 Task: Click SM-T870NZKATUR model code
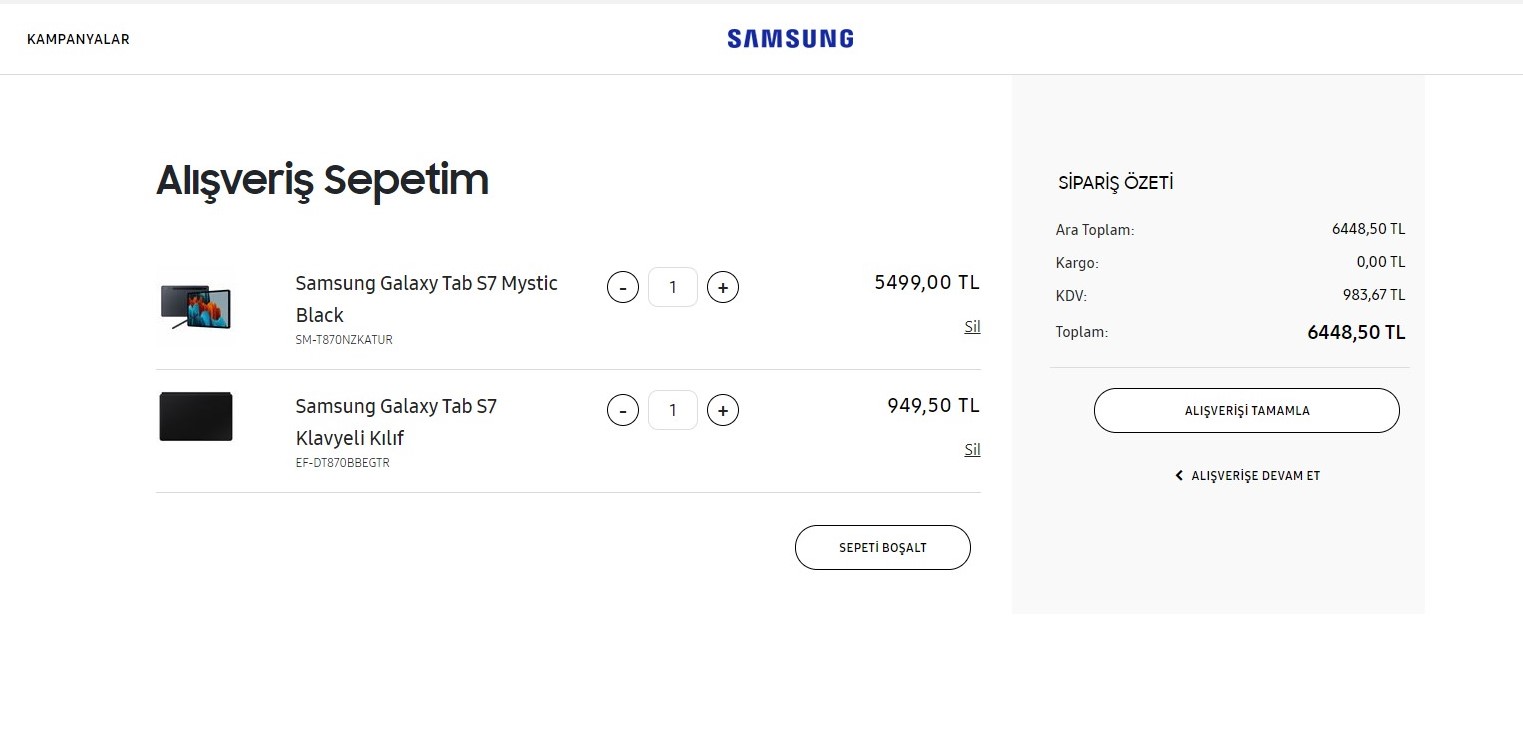coord(344,340)
